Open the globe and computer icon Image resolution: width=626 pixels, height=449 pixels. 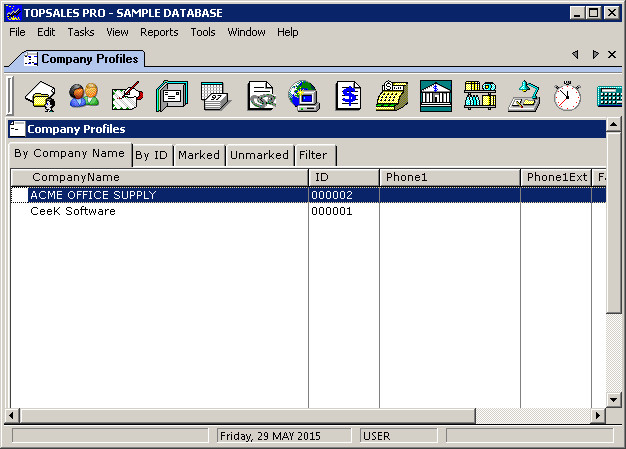coord(304,96)
